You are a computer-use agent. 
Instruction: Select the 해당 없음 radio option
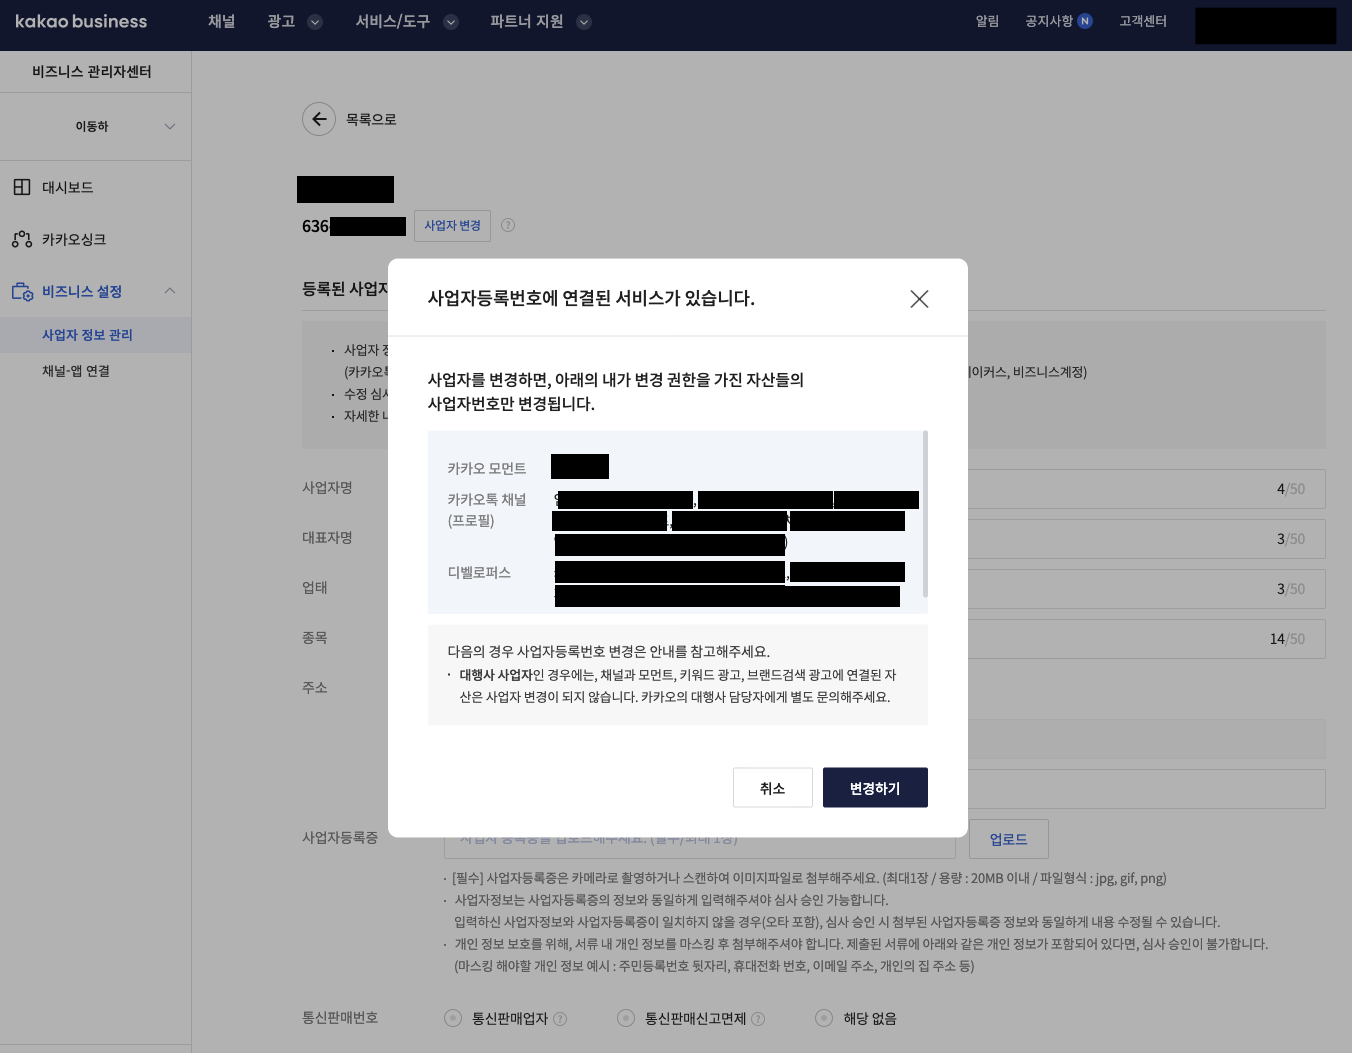824,1018
